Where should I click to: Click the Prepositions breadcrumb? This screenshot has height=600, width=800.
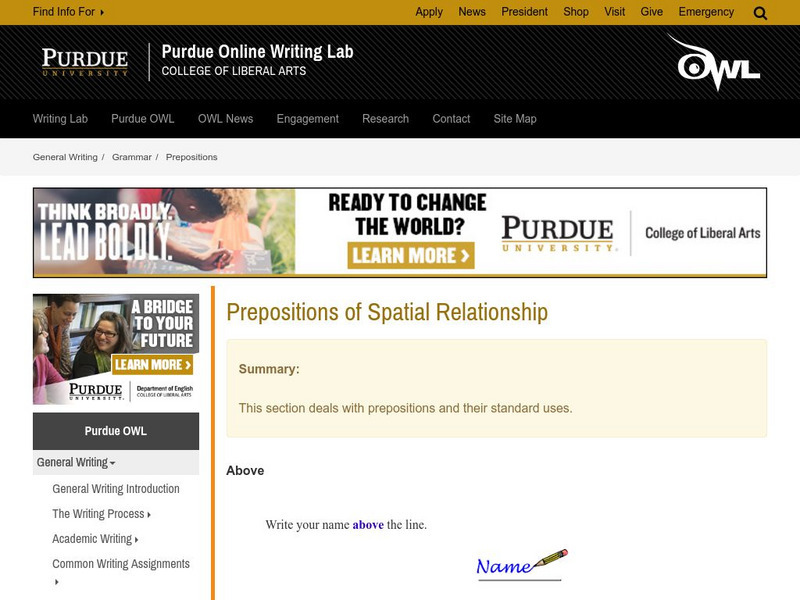click(191, 157)
